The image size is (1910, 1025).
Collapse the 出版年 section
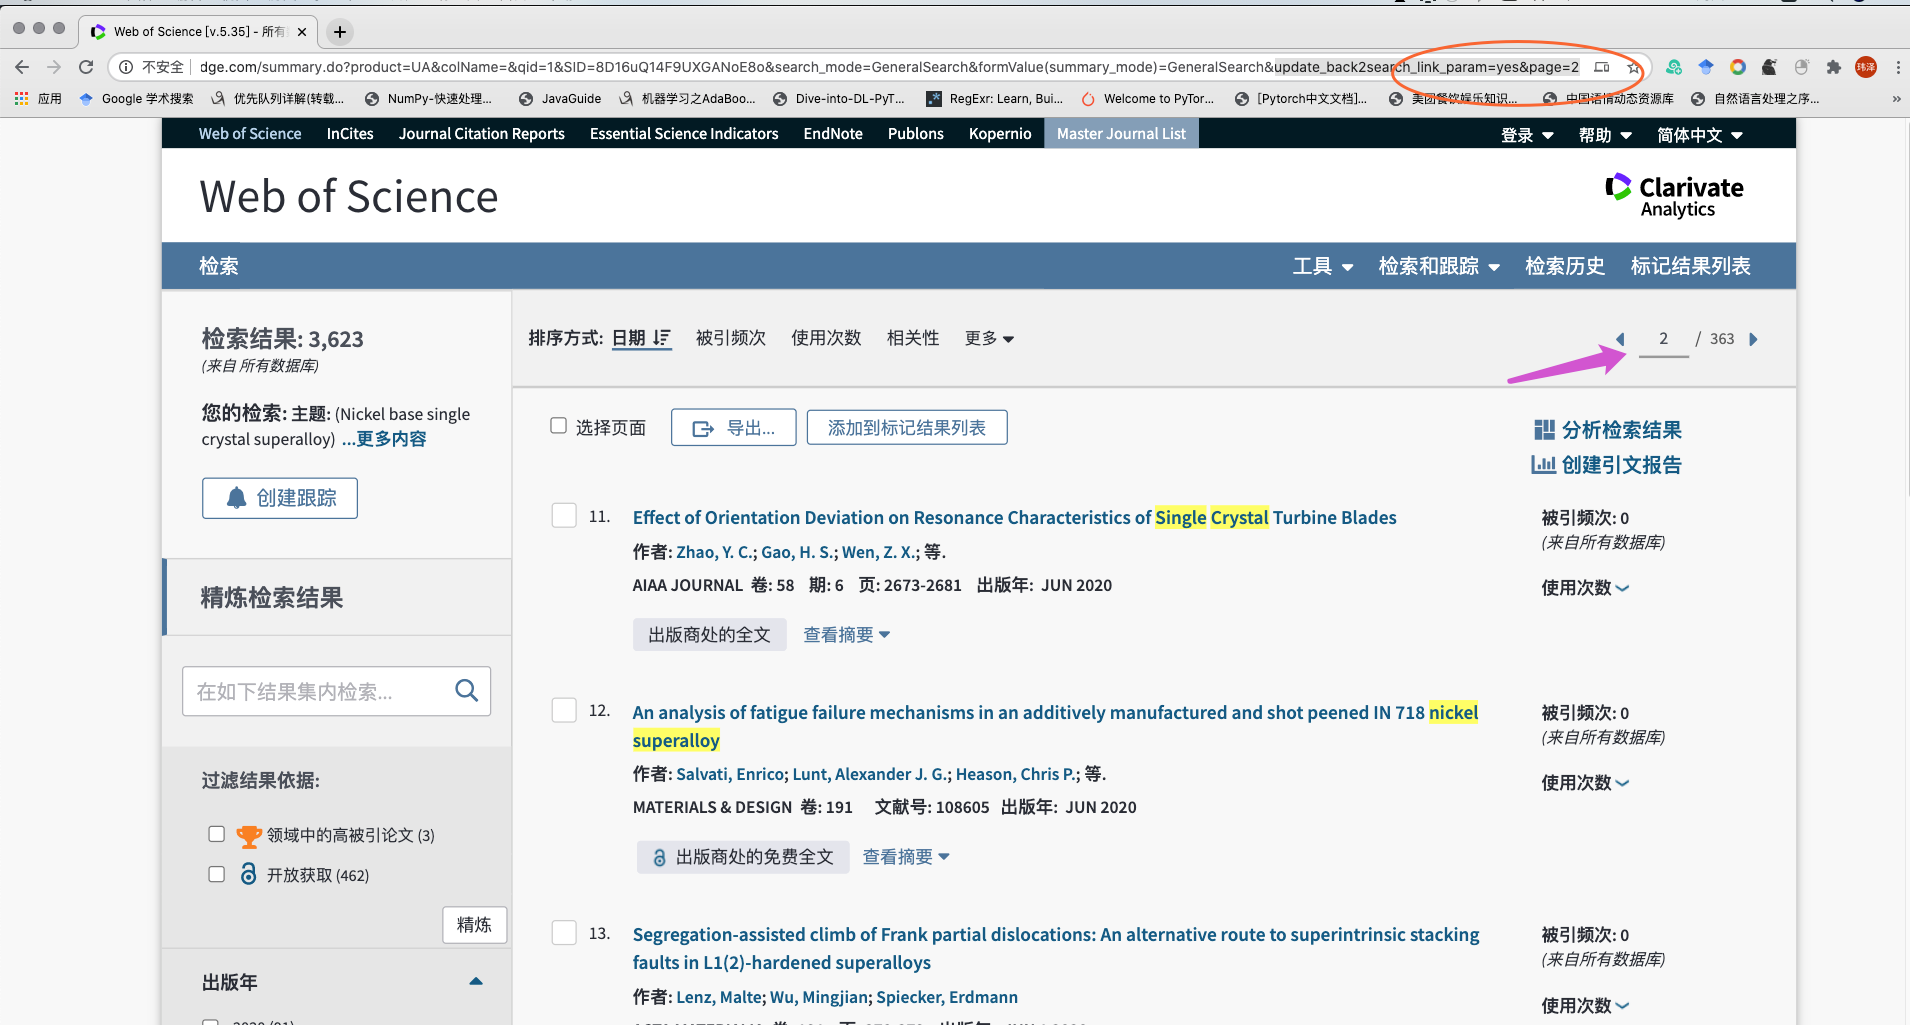(476, 982)
